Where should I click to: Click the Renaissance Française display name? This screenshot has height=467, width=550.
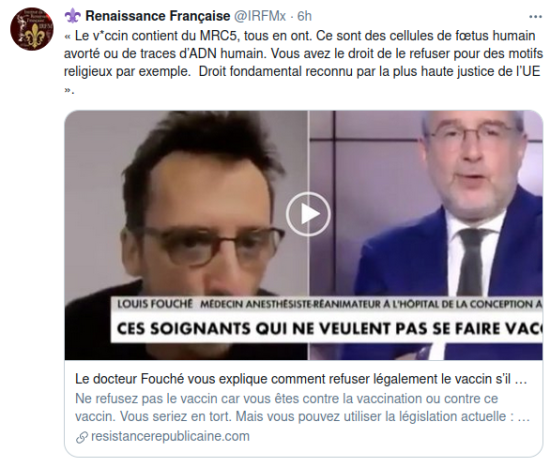[157, 16]
